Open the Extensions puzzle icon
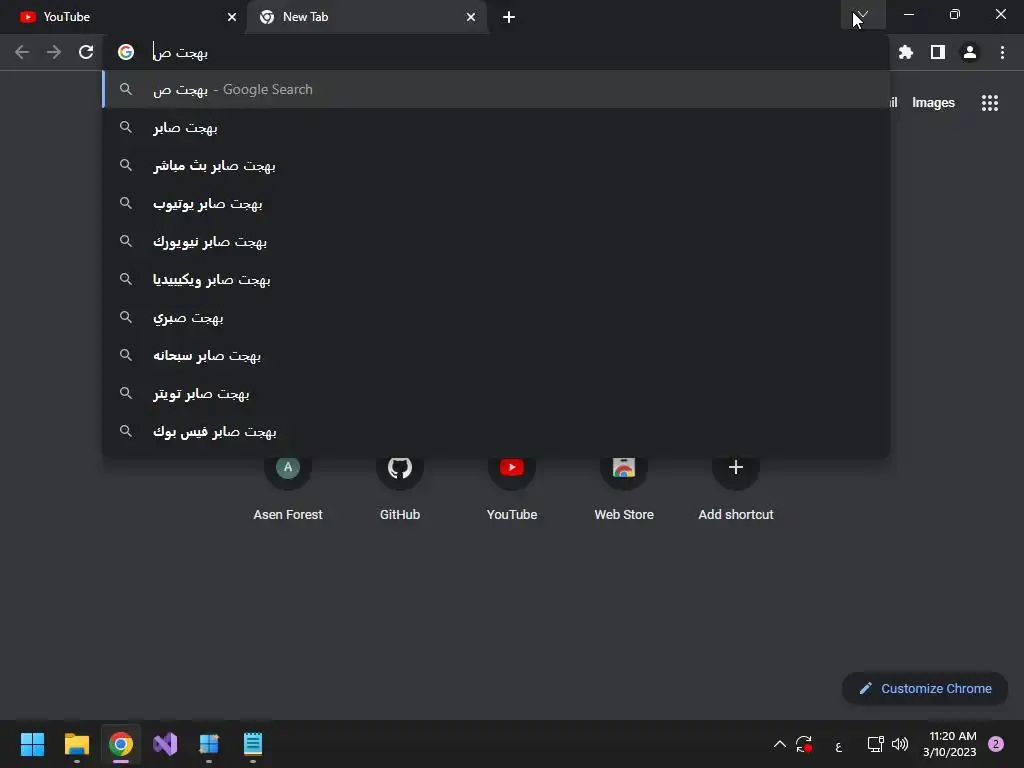Viewport: 1024px width, 768px height. (906, 52)
